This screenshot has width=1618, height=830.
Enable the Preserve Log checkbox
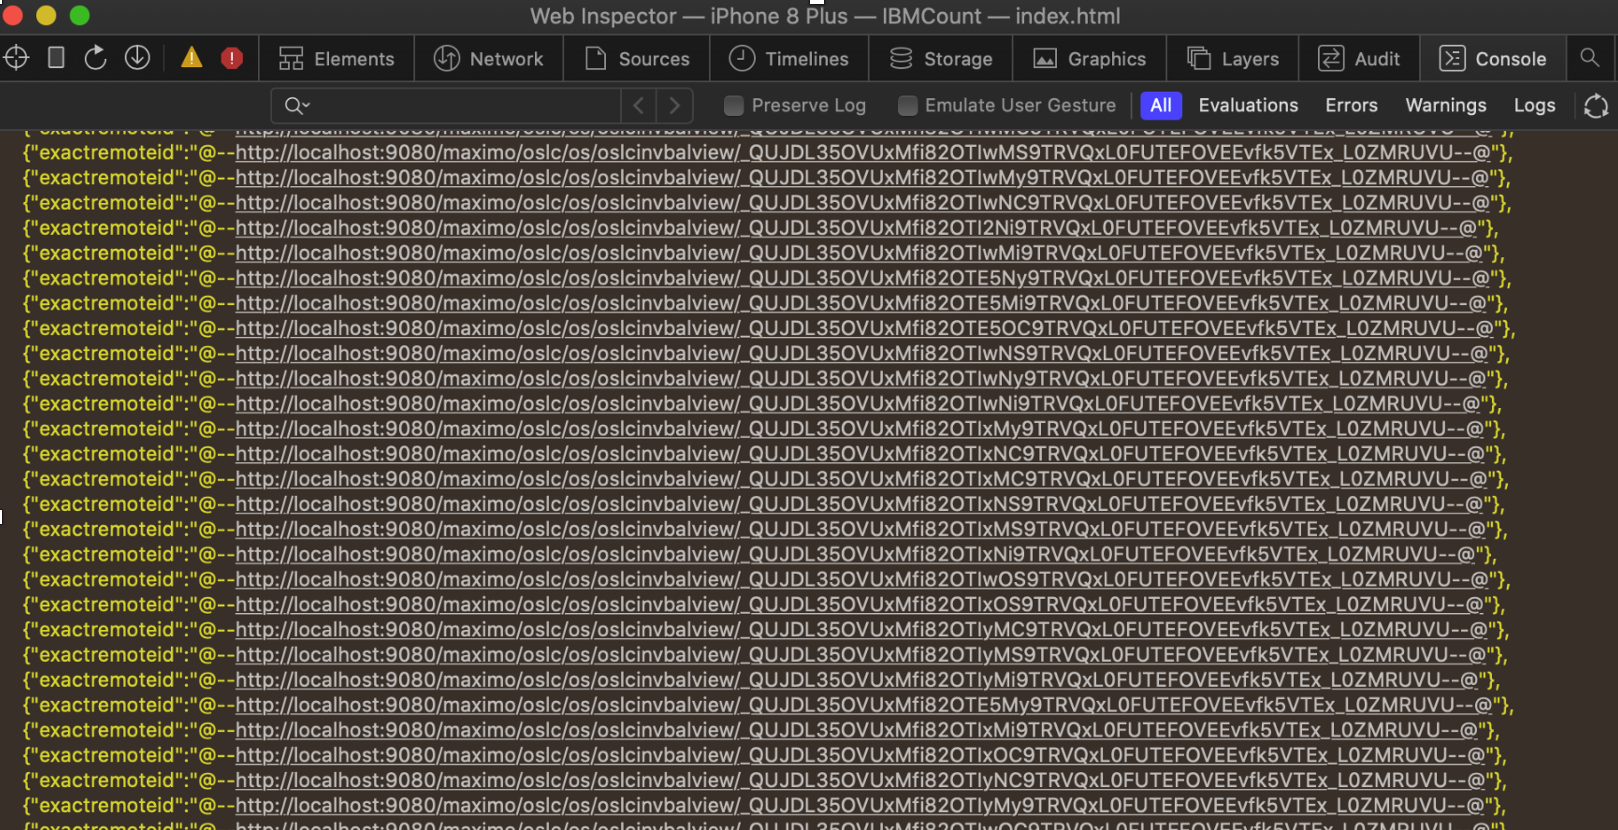point(734,105)
